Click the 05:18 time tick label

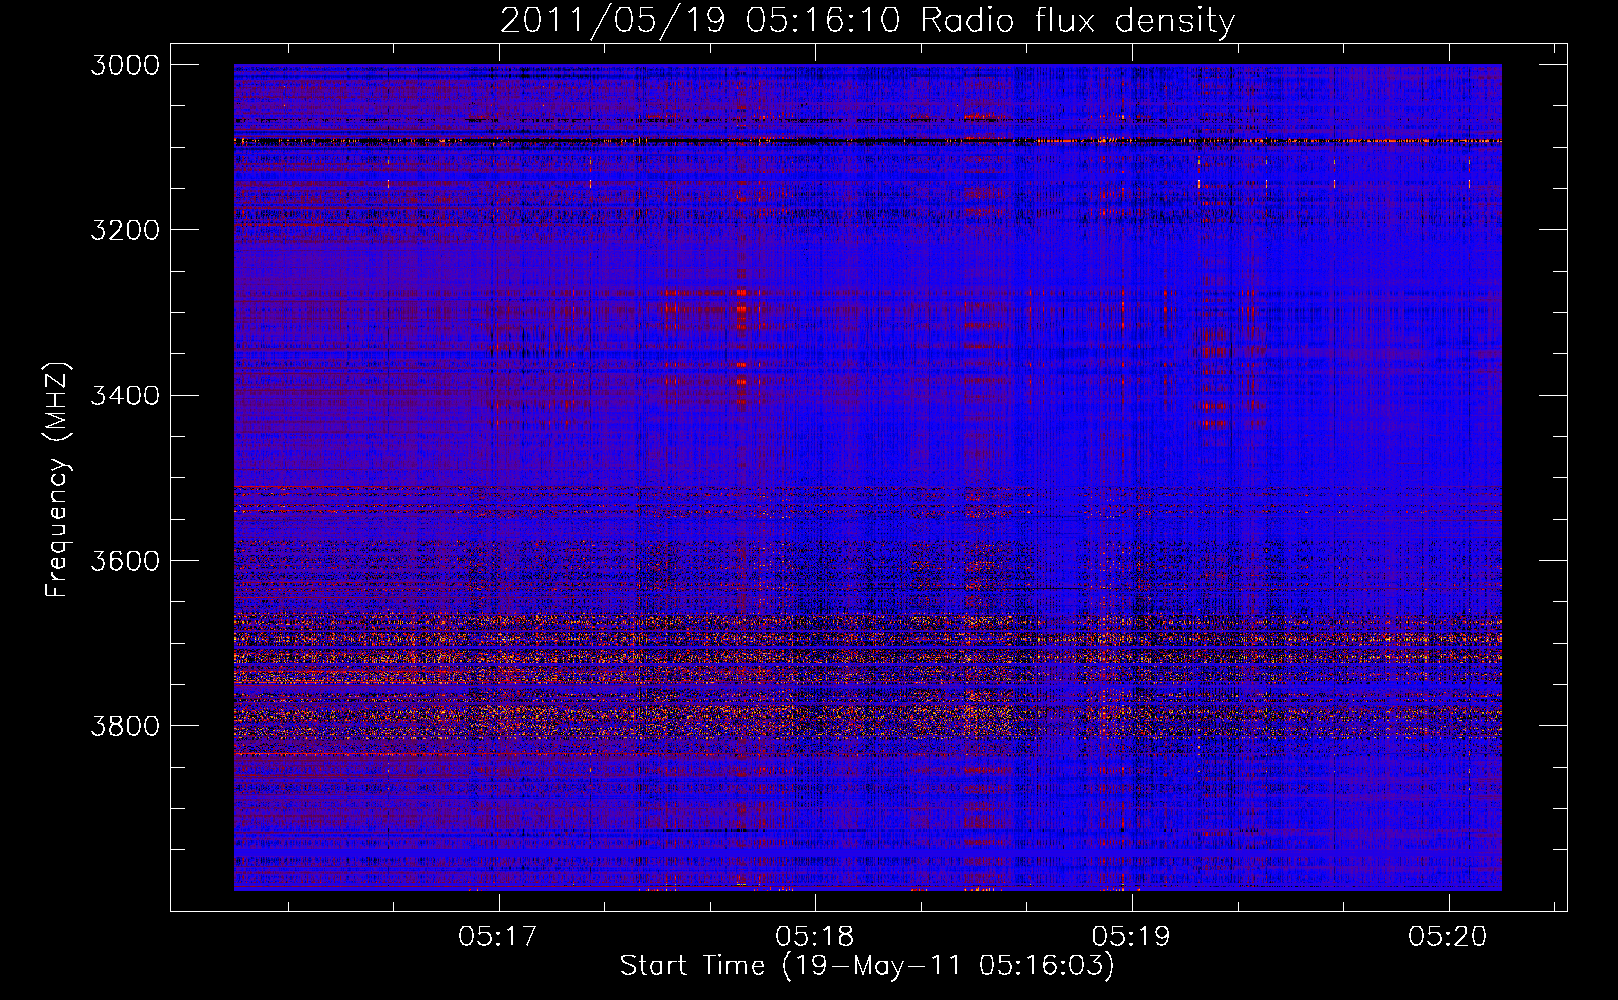coord(815,936)
